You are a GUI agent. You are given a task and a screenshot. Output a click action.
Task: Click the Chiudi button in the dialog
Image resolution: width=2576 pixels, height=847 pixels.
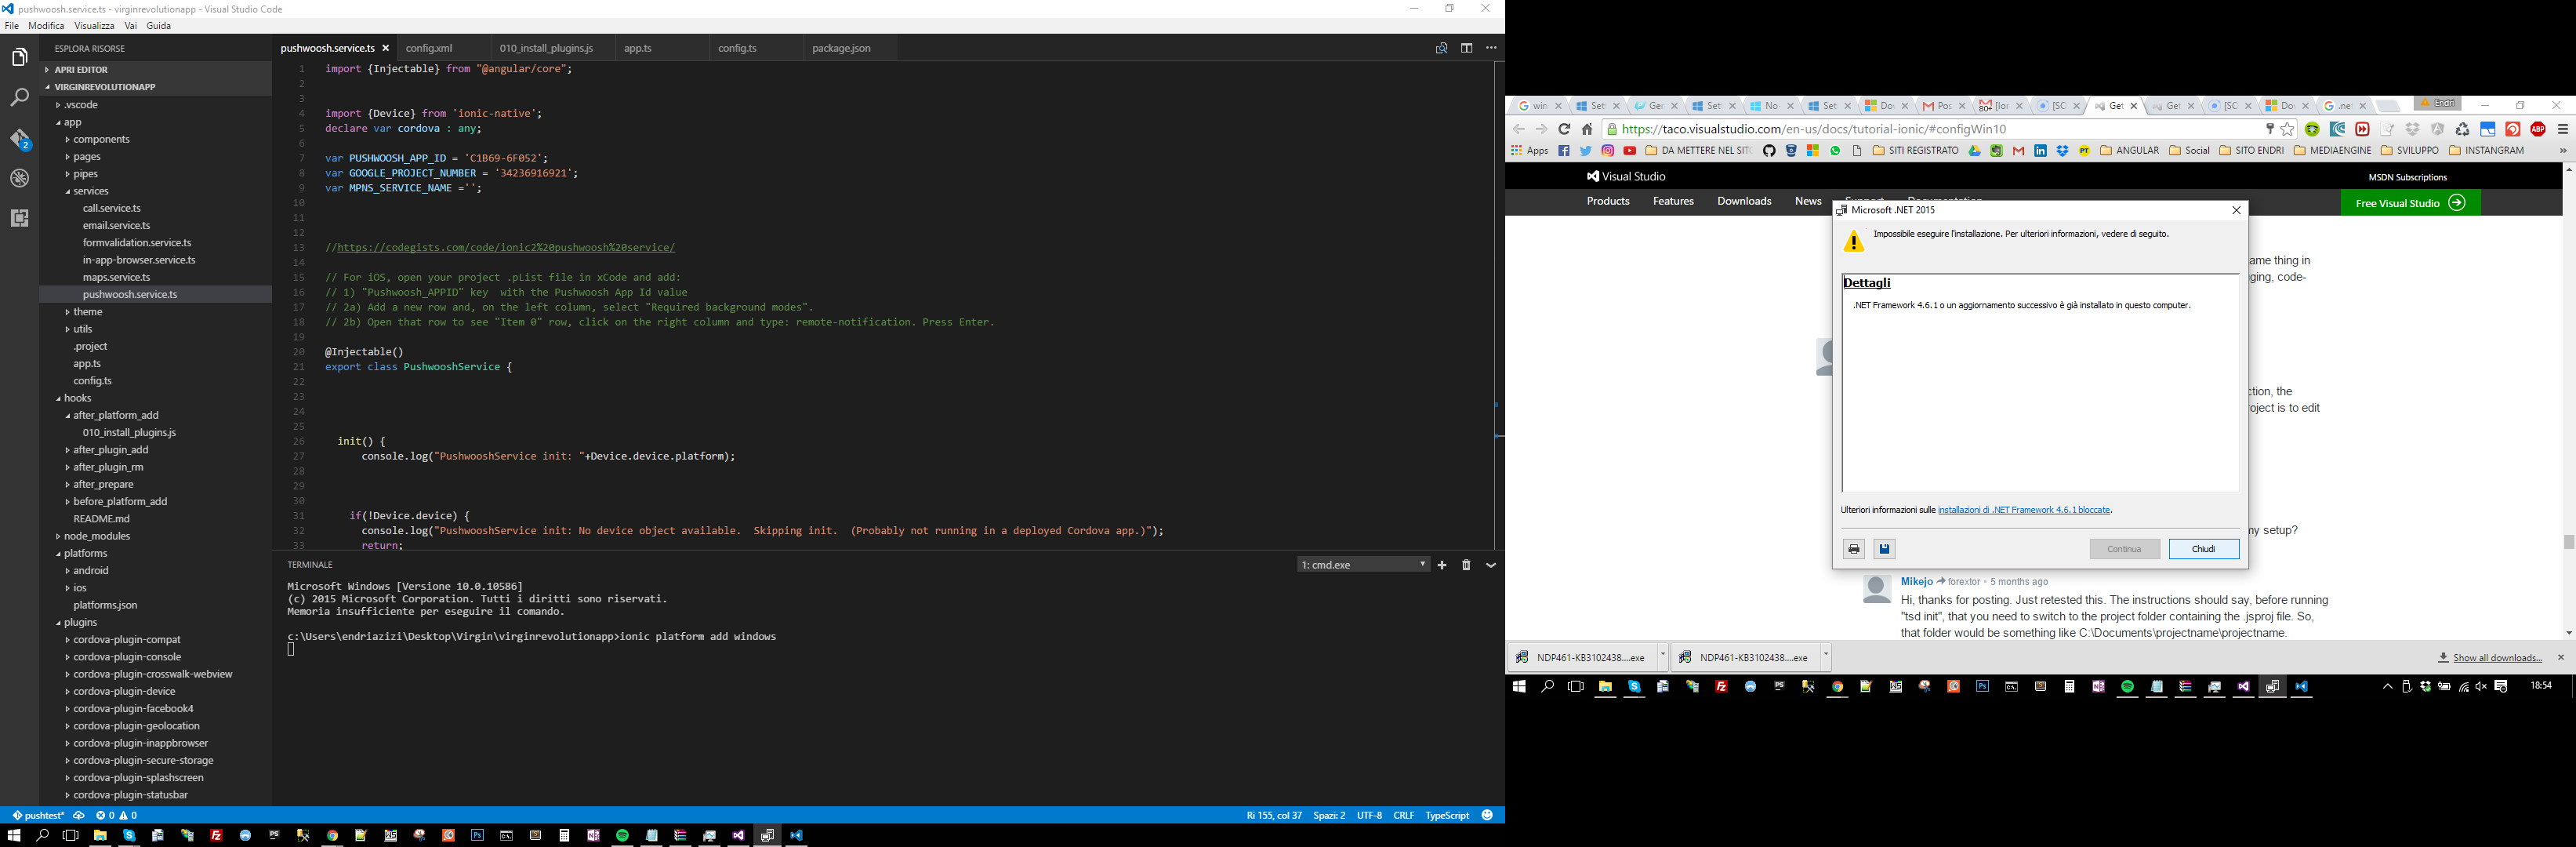[2203, 548]
